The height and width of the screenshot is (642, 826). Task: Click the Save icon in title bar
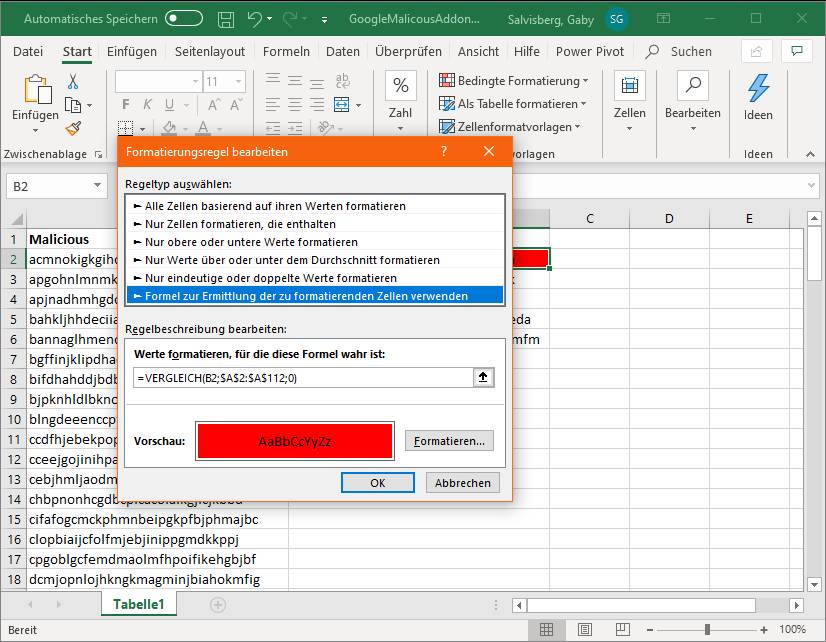[226, 18]
